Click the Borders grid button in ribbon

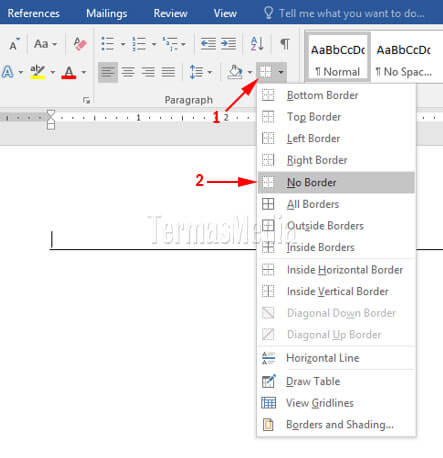[266, 72]
